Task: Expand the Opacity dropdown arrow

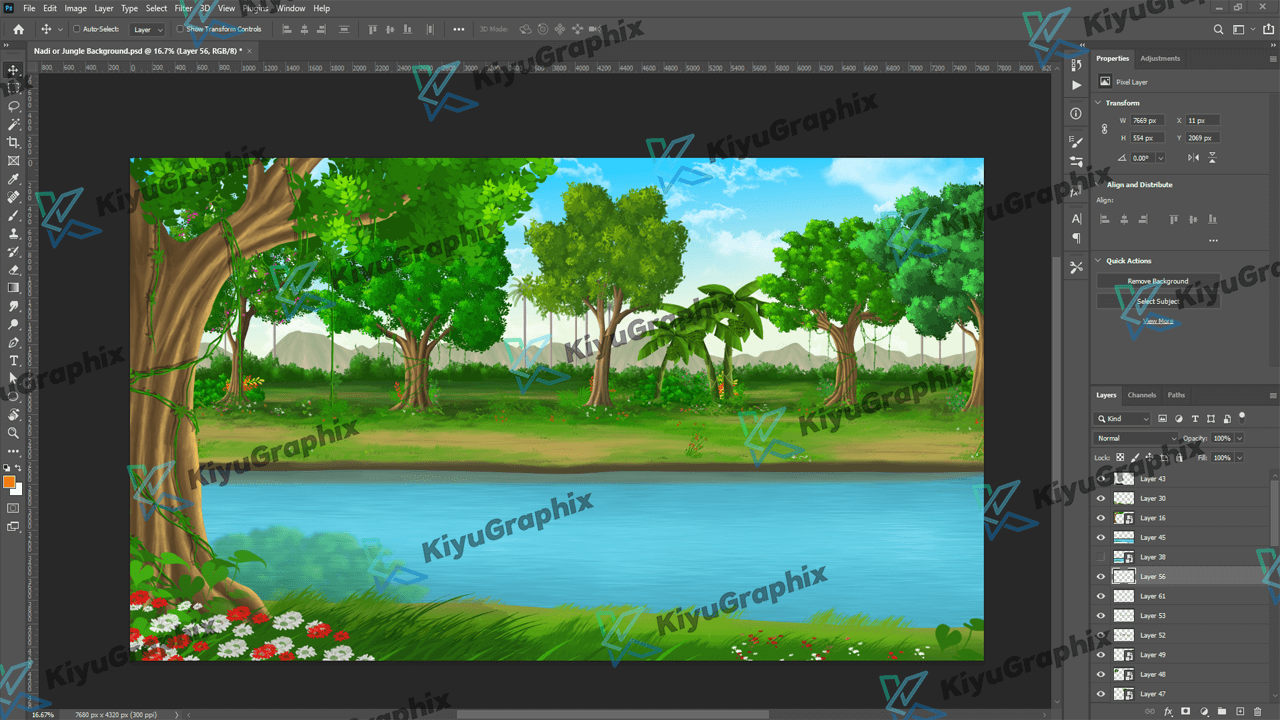Action: click(1240, 438)
